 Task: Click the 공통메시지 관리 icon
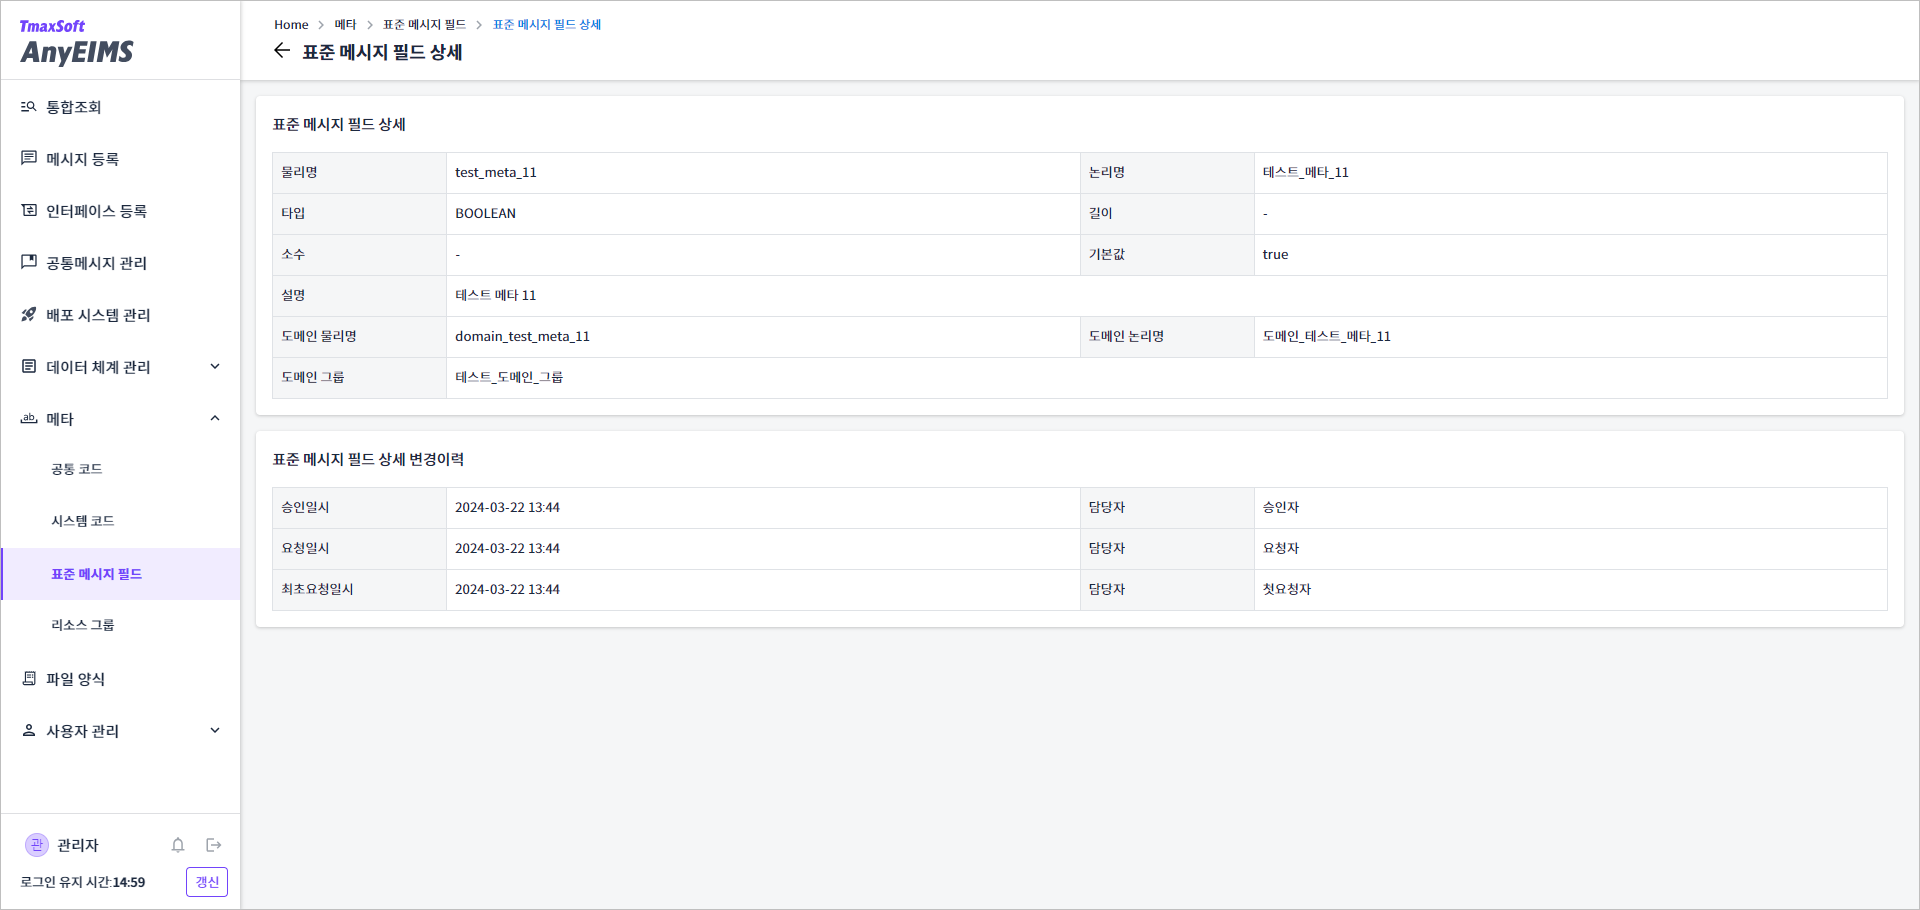click(x=29, y=262)
